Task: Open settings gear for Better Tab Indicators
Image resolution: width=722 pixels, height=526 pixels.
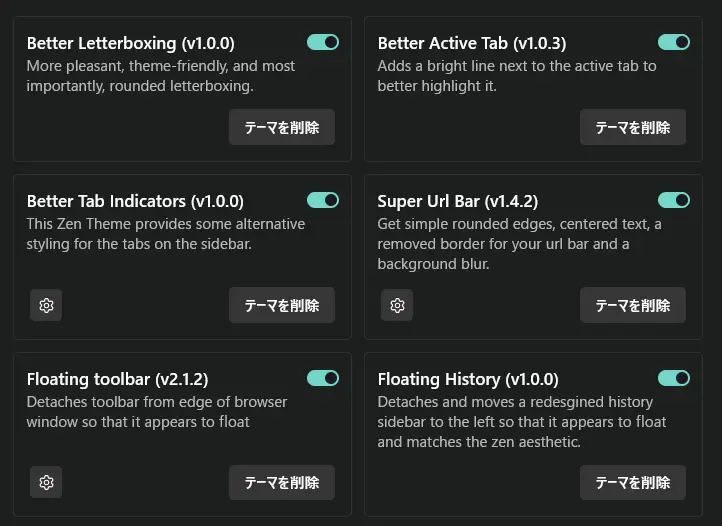Action: pyautogui.click(x=46, y=305)
